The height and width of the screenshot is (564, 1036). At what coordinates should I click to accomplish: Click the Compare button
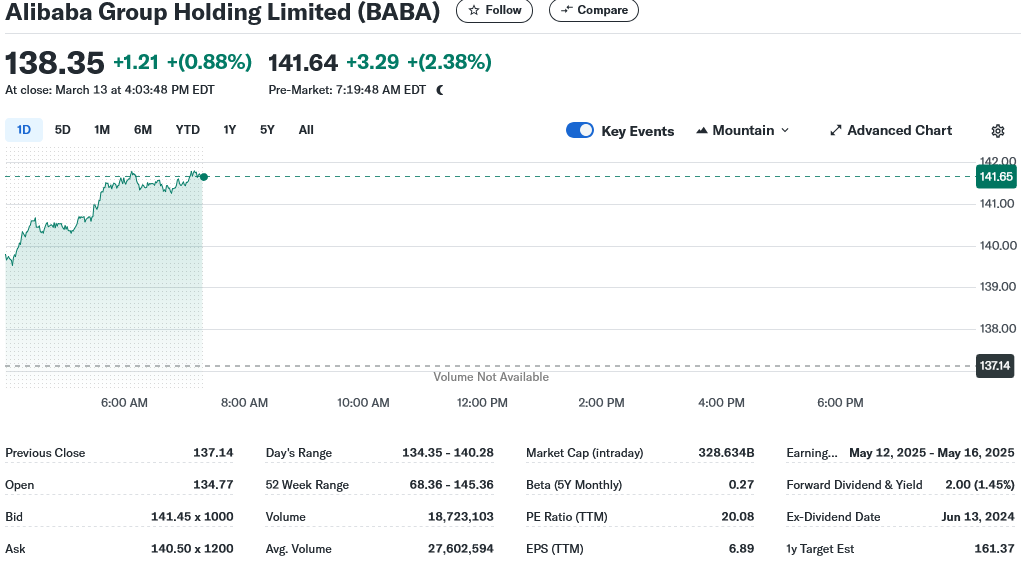click(594, 10)
